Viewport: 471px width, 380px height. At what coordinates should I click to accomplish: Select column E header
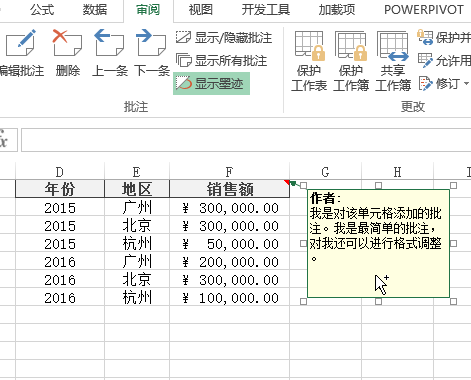pos(137,172)
